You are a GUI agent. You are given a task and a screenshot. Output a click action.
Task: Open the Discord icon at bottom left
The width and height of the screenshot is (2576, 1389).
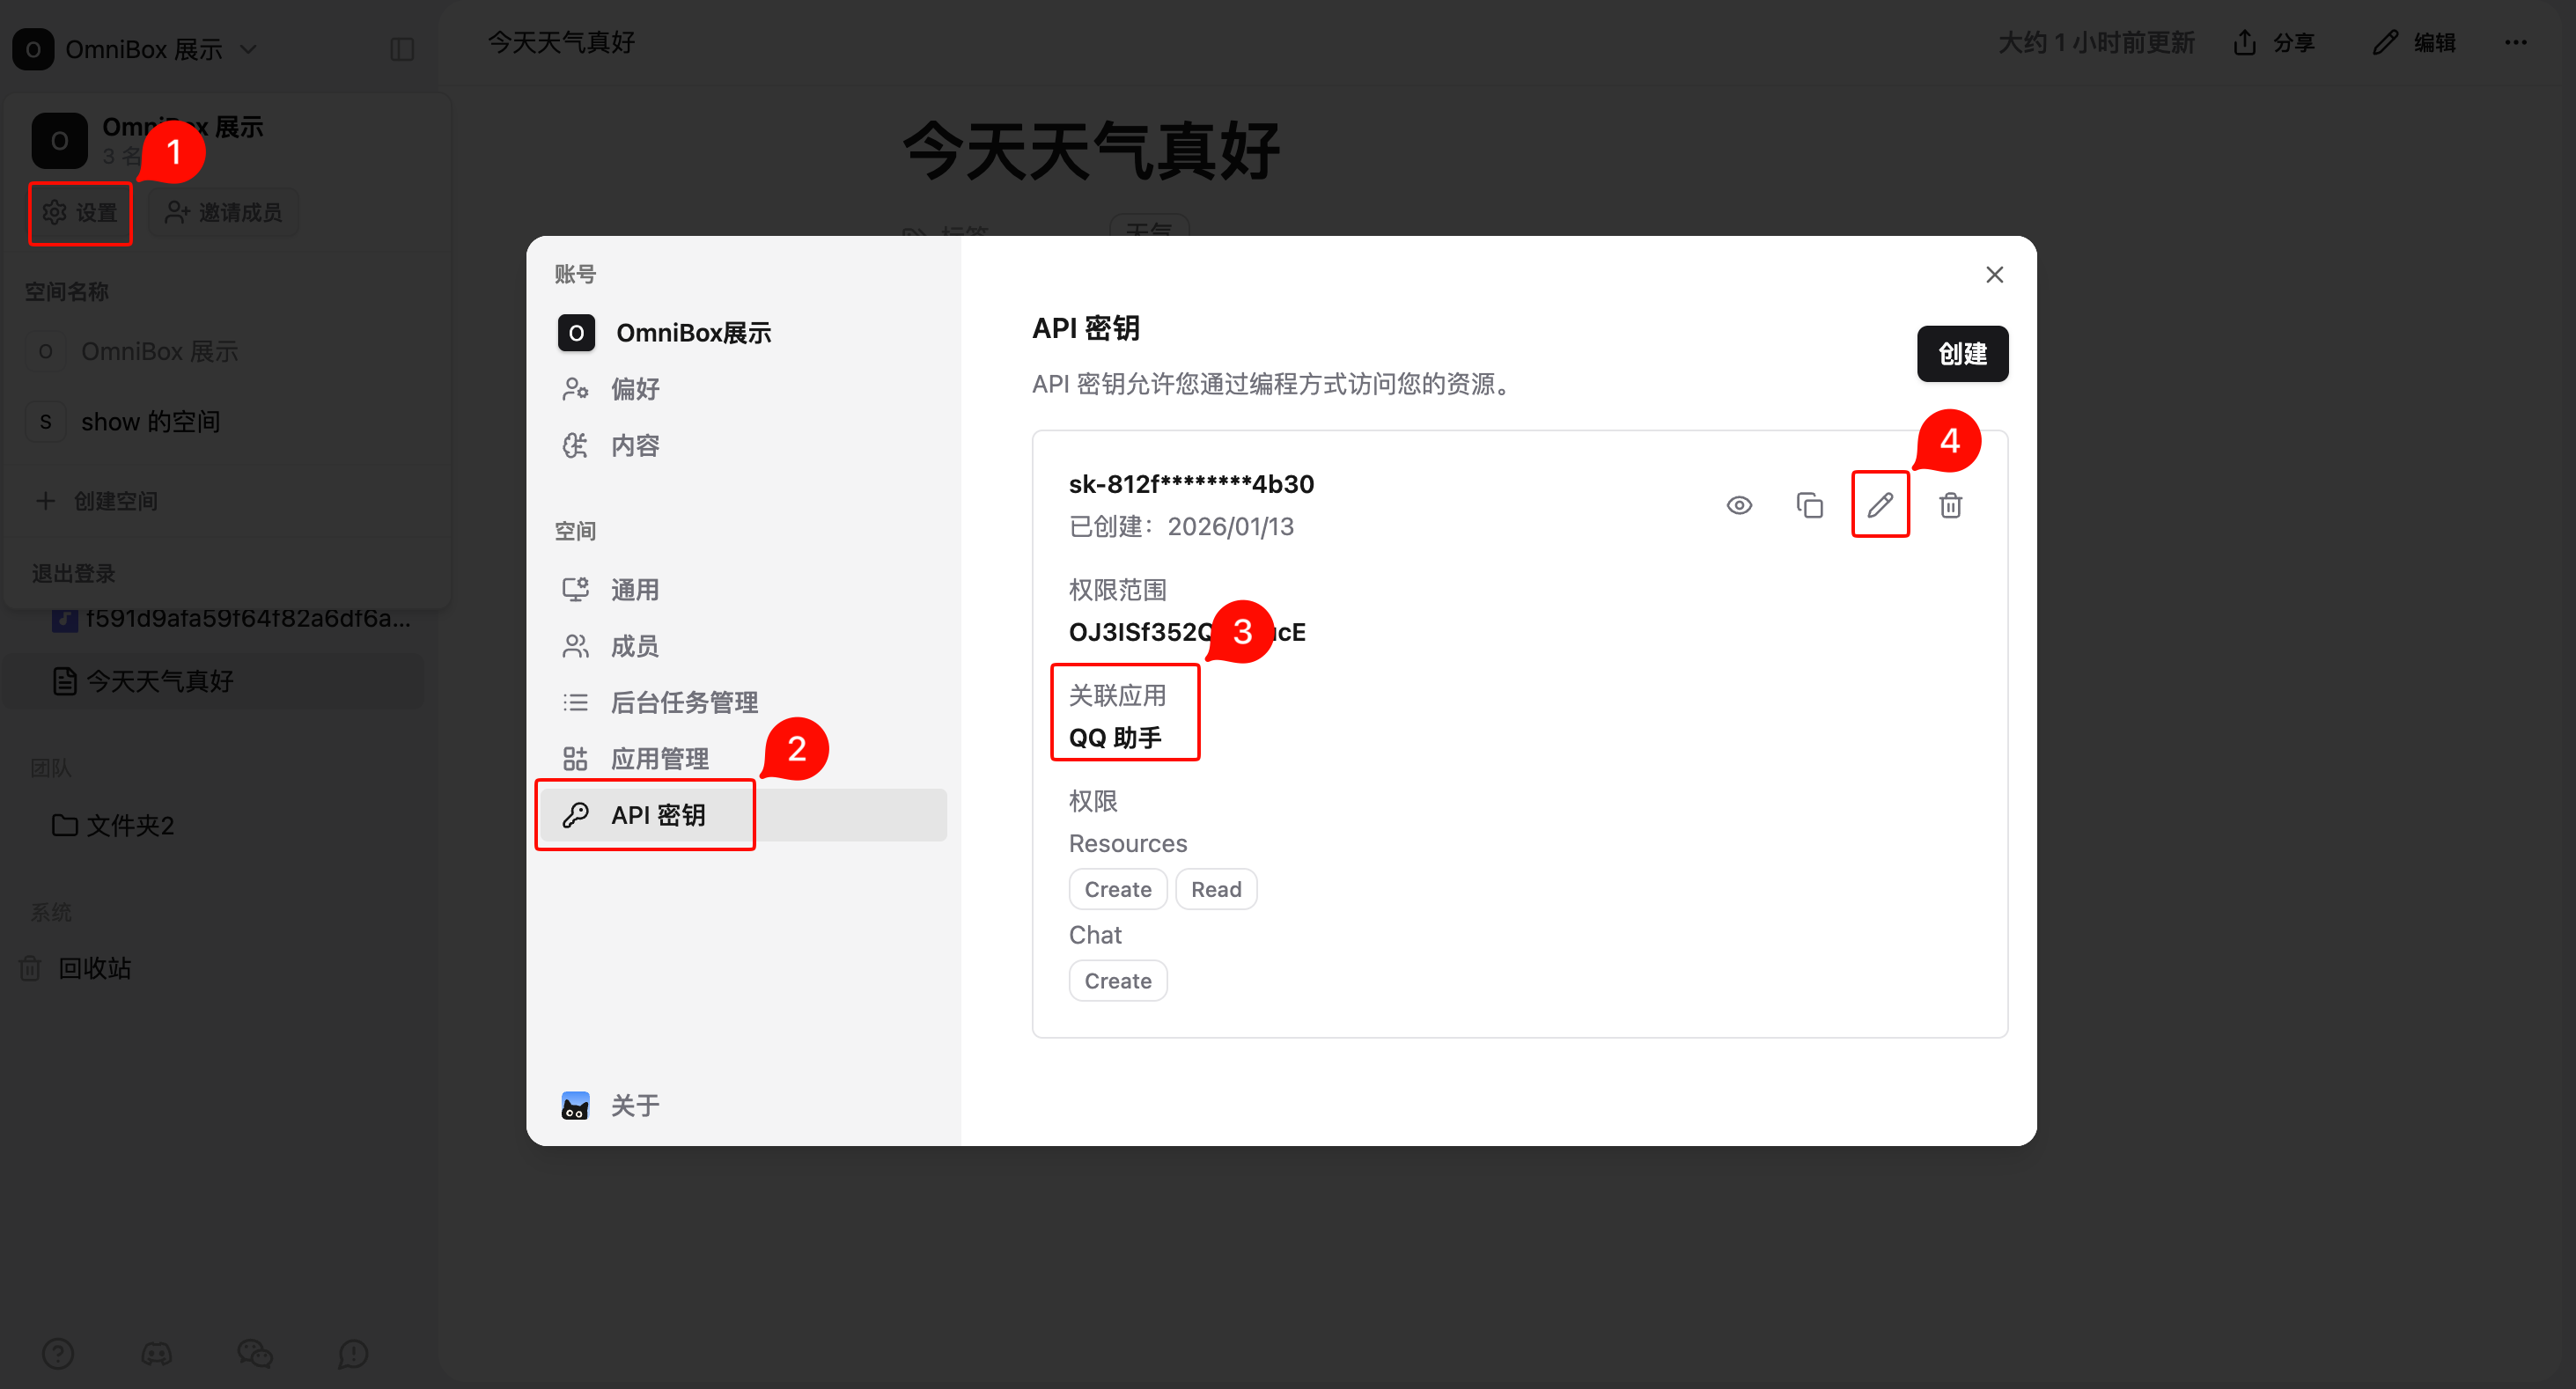(x=157, y=1354)
